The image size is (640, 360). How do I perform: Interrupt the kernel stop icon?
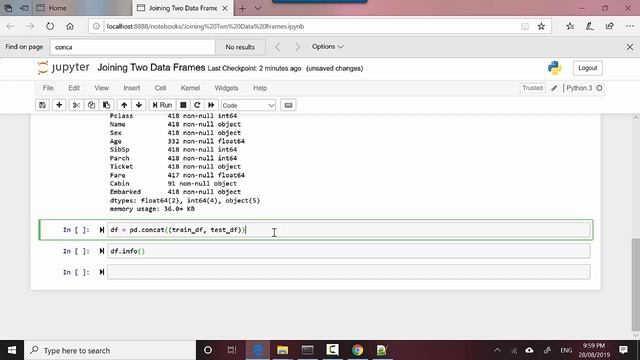pos(183,105)
